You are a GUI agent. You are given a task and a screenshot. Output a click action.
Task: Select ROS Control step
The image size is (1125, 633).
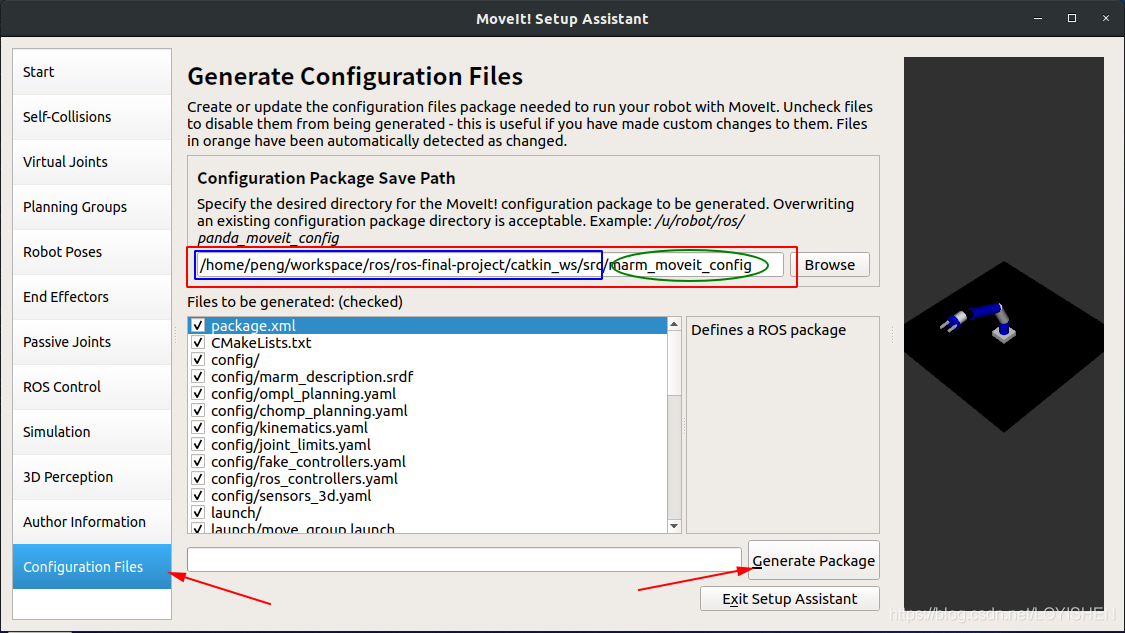(92, 387)
